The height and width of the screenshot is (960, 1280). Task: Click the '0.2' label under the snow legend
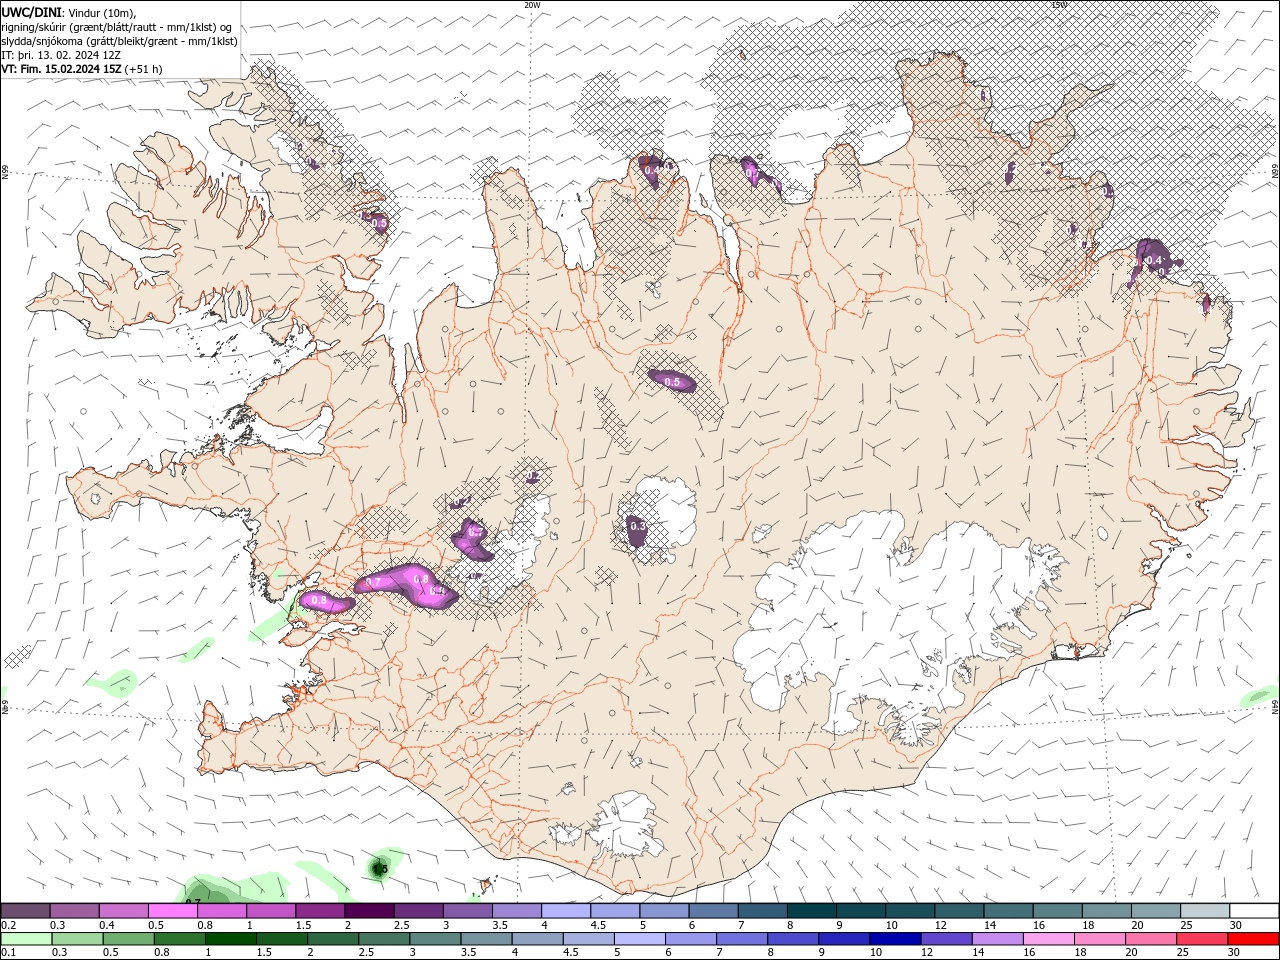click(x=8, y=925)
